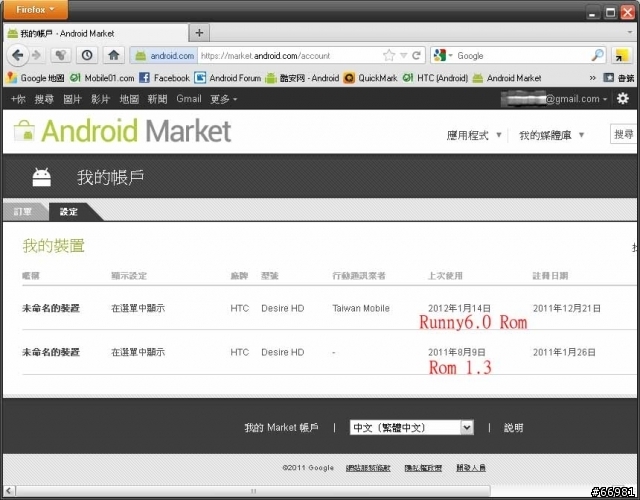The image size is (640, 500).
Task: Open the middle footer link below language selector
Action: [423, 468]
